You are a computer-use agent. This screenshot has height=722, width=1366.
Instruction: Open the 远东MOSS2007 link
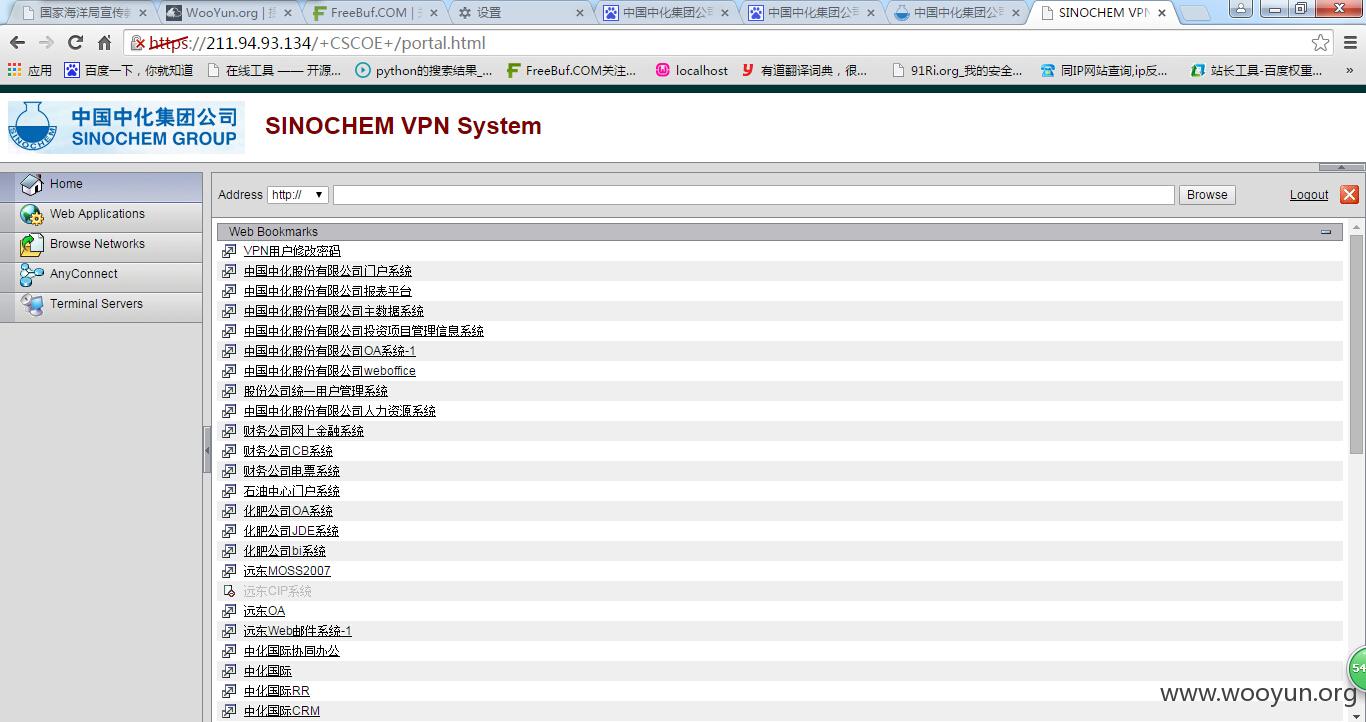pyautogui.click(x=287, y=571)
